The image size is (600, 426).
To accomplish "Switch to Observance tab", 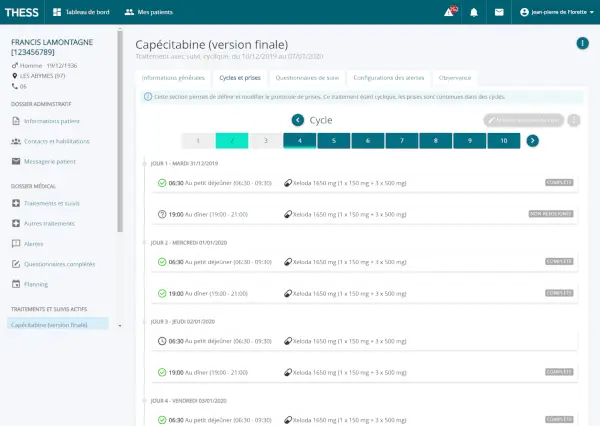I will [x=455, y=78].
